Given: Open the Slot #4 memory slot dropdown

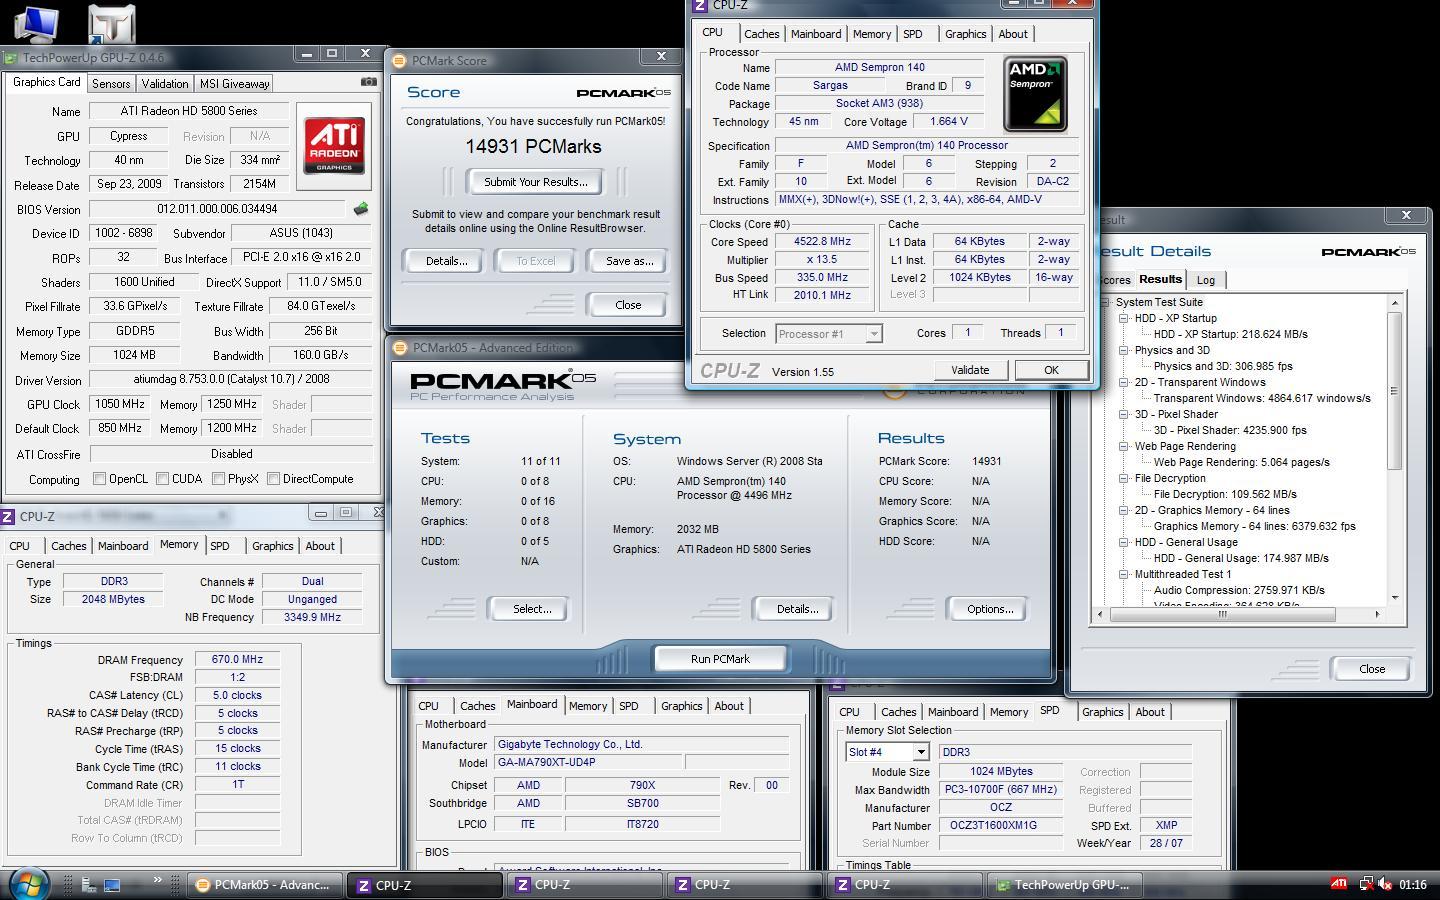Looking at the screenshot, I should (x=920, y=752).
